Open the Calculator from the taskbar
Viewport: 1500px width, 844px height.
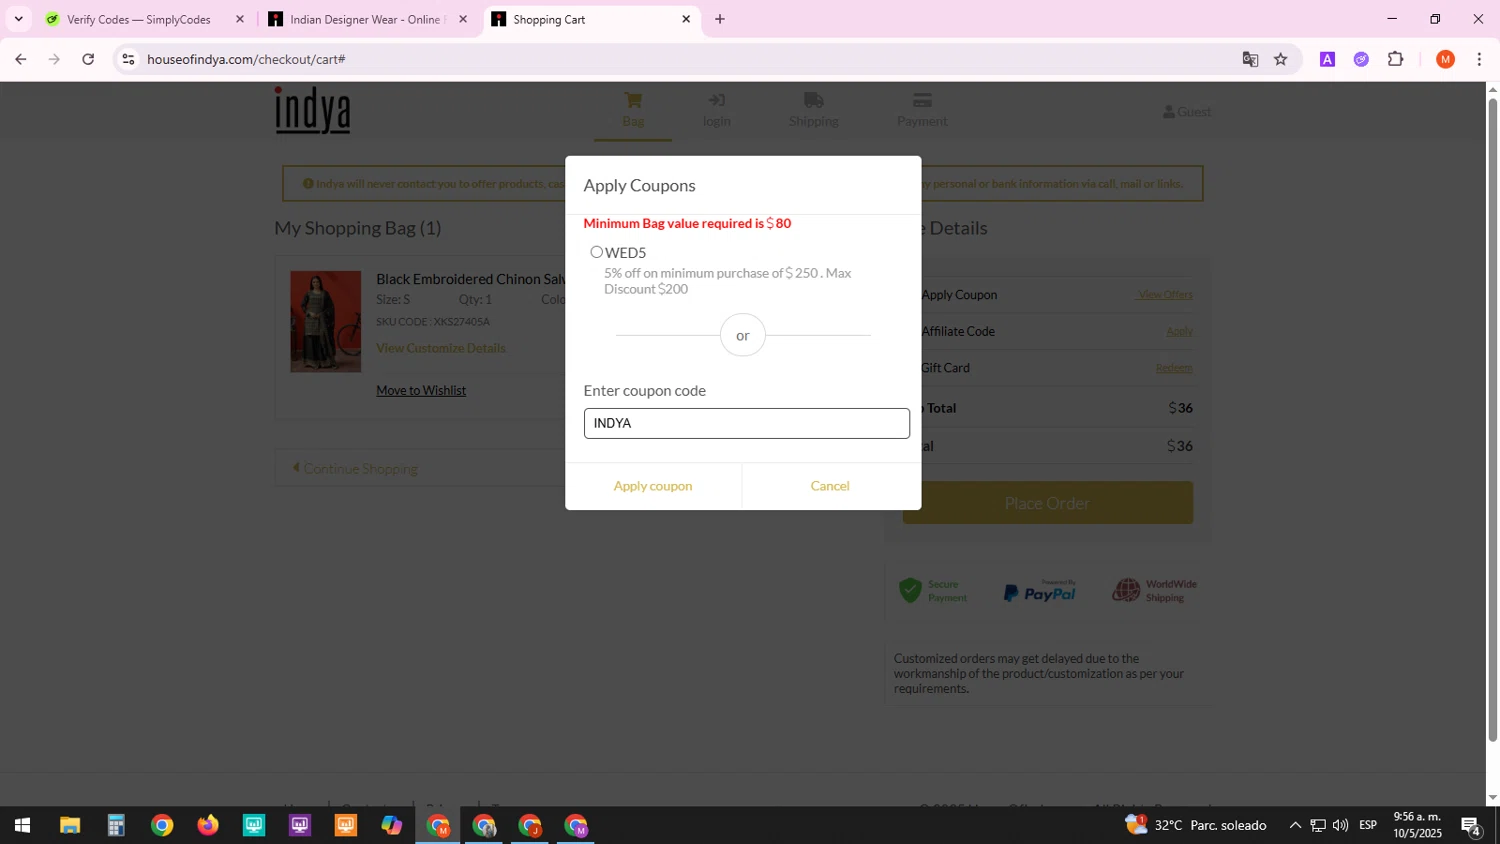click(116, 826)
